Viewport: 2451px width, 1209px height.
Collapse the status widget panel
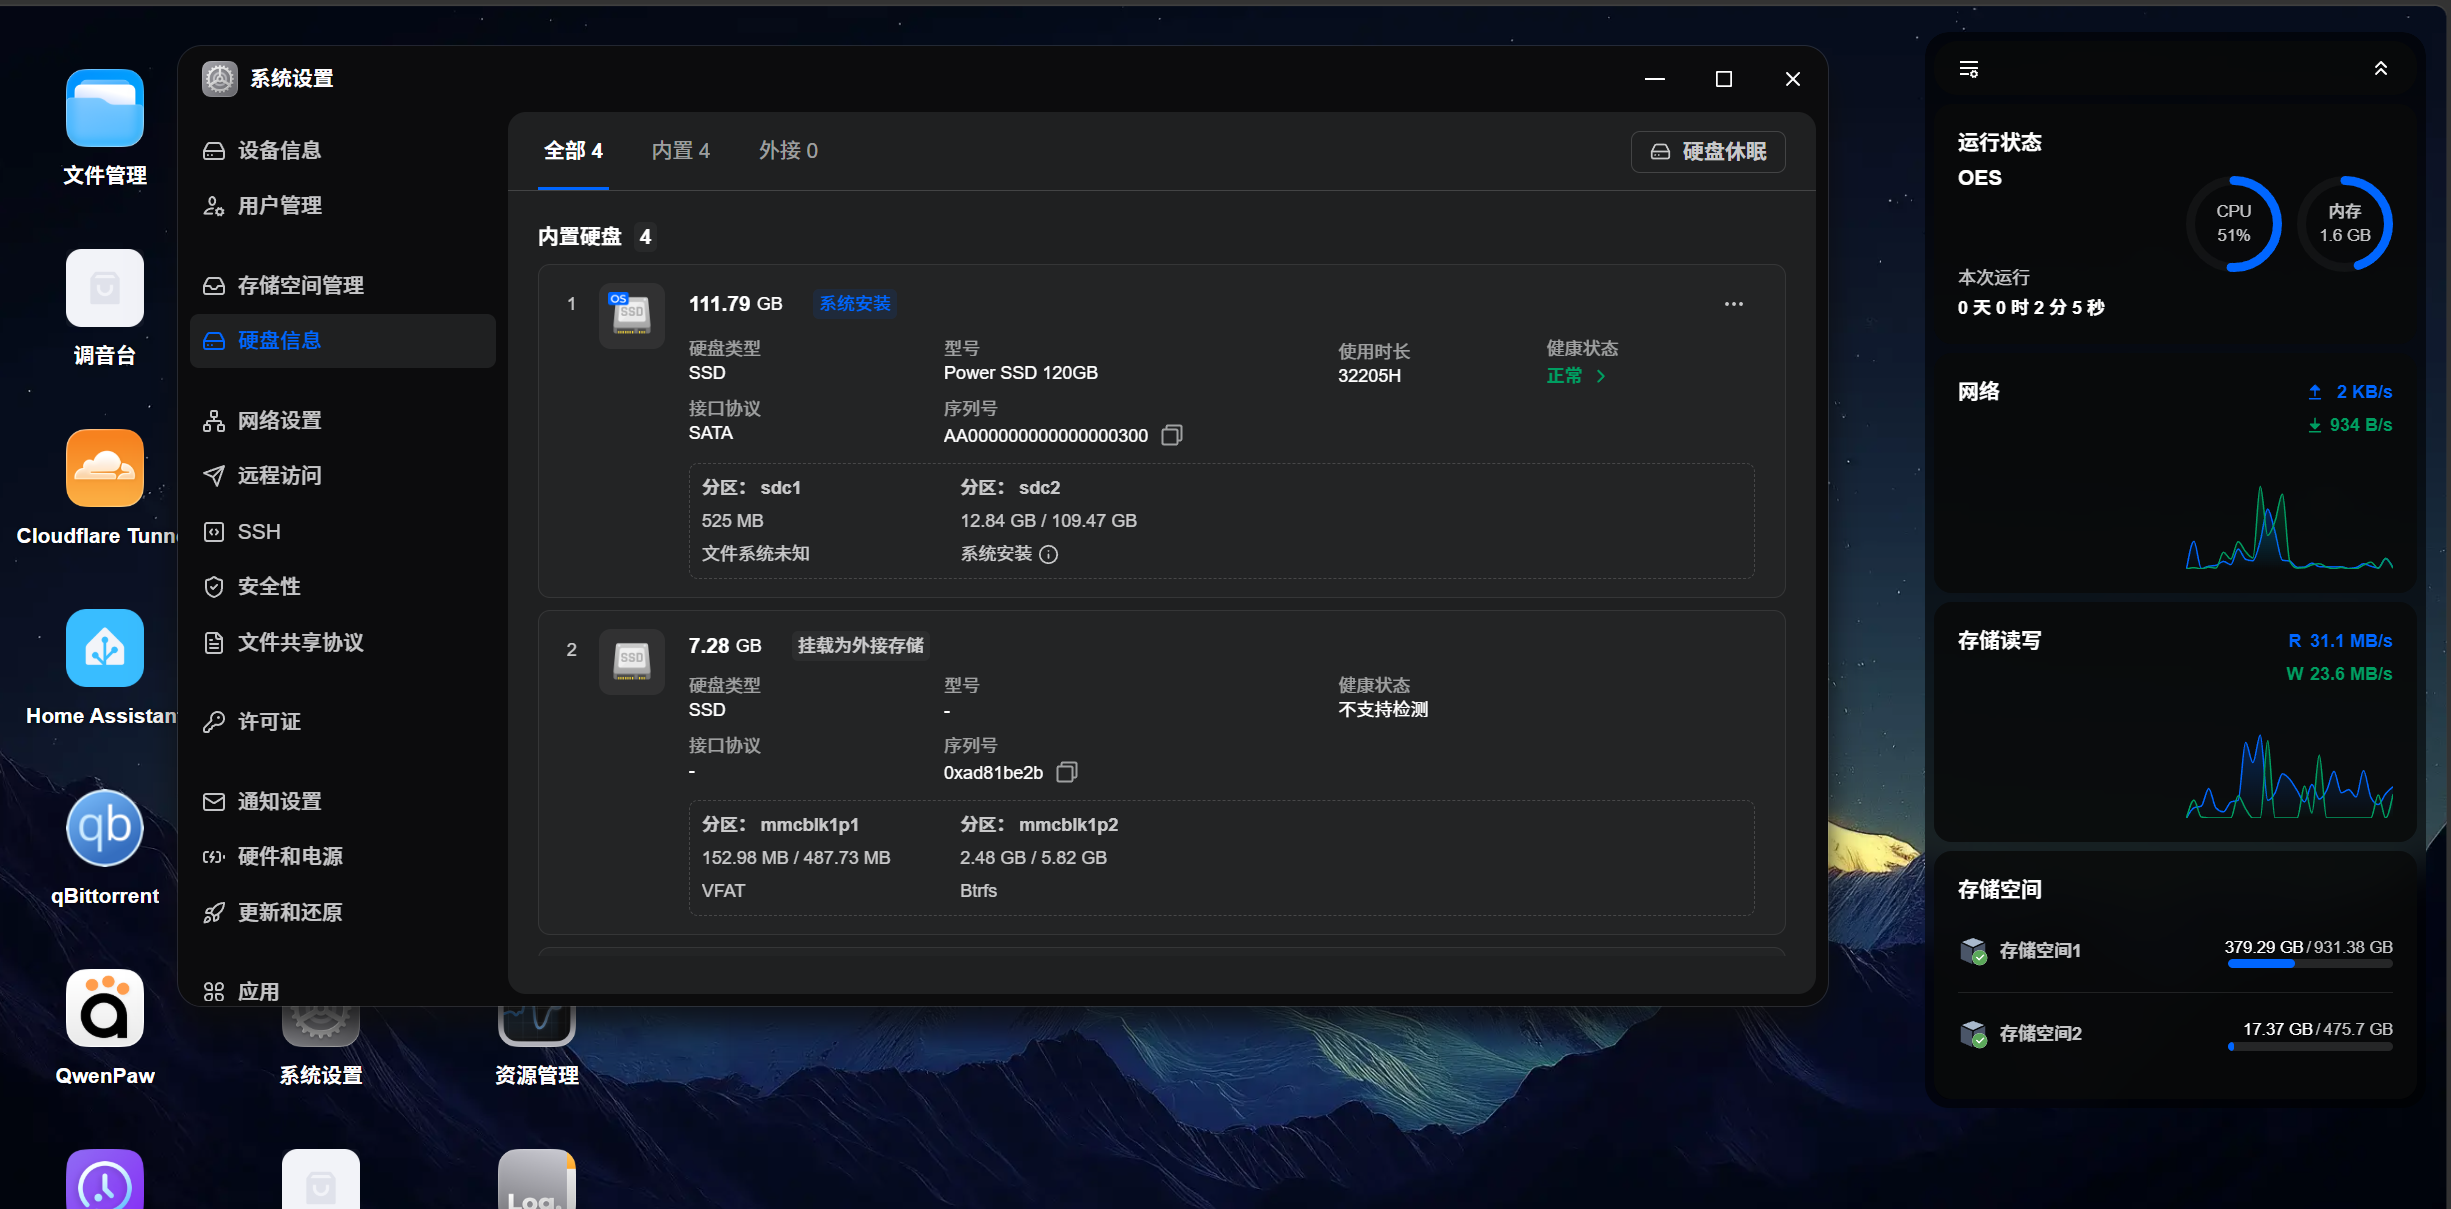coord(2381,68)
